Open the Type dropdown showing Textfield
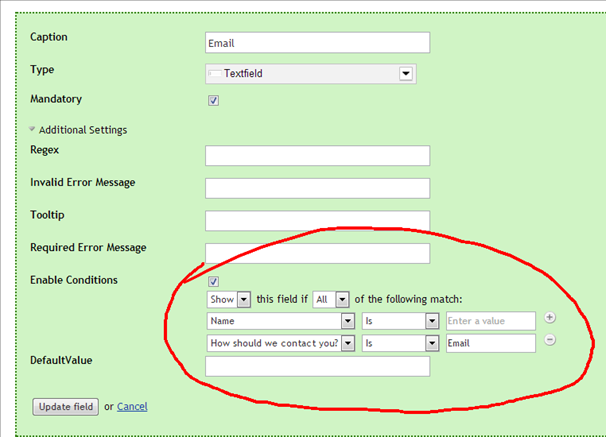Screen dimensions: 606x437 [311, 73]
